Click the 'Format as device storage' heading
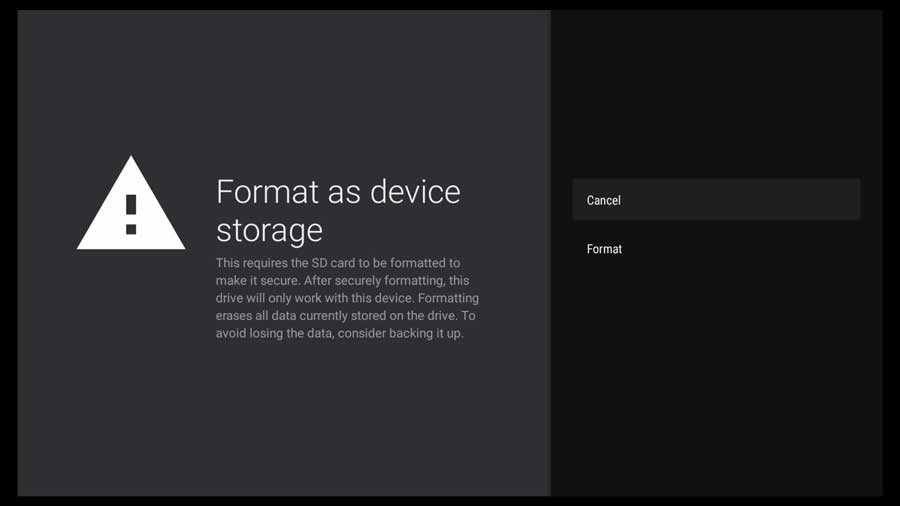The image size is (900, 506). pyautogui.click(x=338, y=211)
